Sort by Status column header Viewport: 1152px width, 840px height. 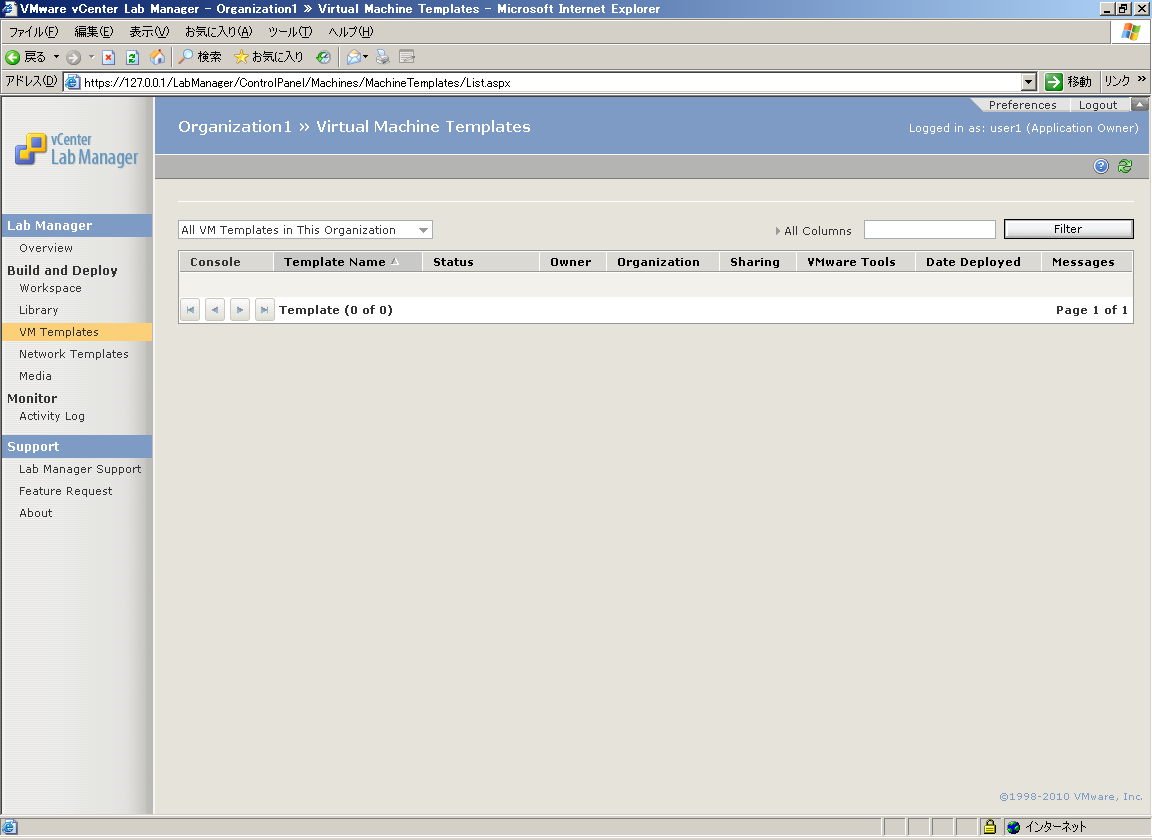click(x=480, y=262)
